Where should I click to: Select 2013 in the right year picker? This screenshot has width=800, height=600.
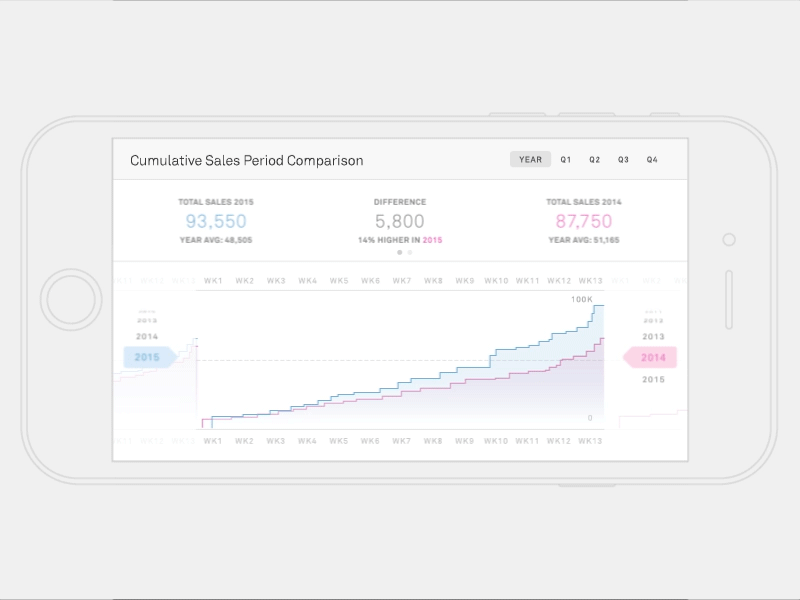point(655,337)
